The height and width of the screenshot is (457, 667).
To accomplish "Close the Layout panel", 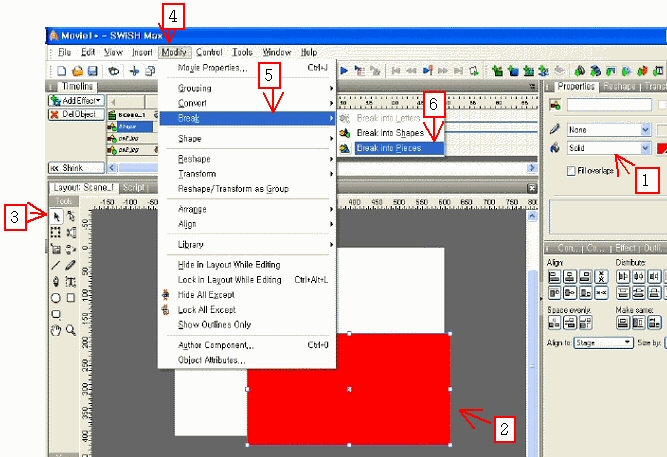I will pos(532,188).
